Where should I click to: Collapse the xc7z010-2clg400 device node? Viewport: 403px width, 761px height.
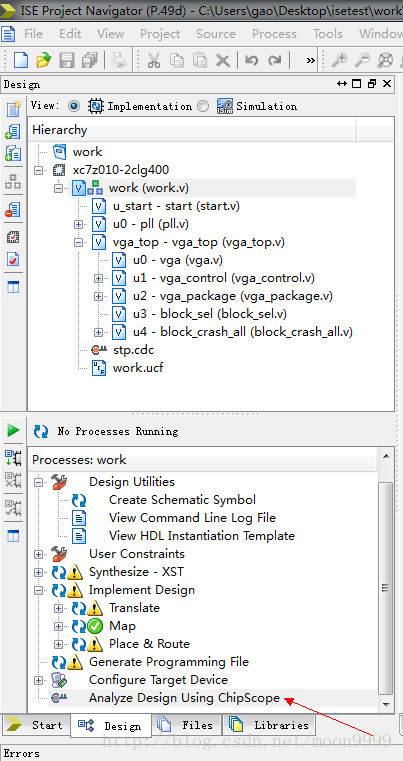click(x=39, y=170)
